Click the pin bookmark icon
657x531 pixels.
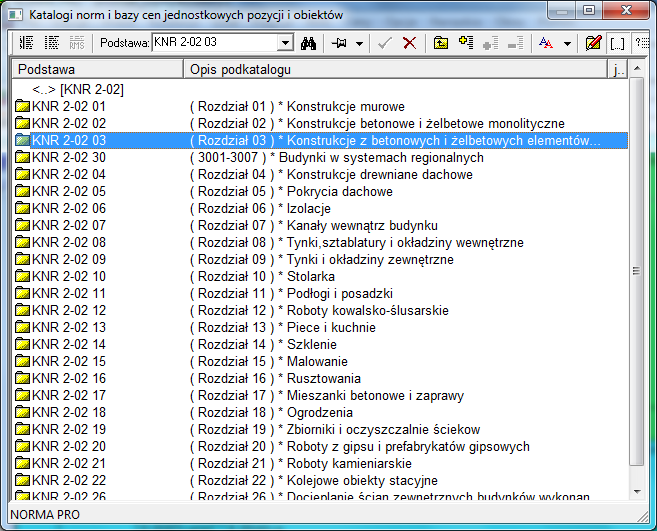[x=340, y=43]
